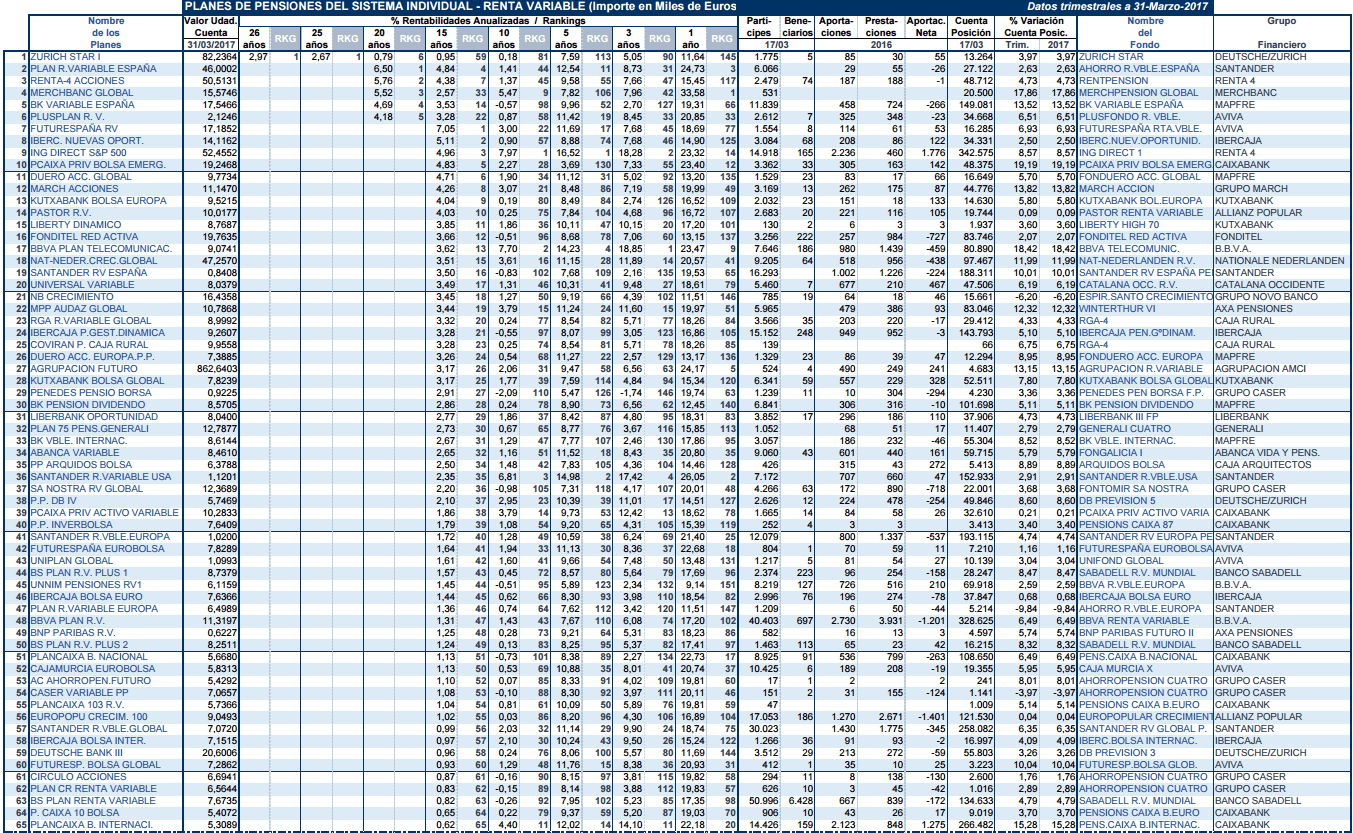This screenshot has width=1353, height=833.
Task: Select the '20 años' column header
Action: (379, 38)
